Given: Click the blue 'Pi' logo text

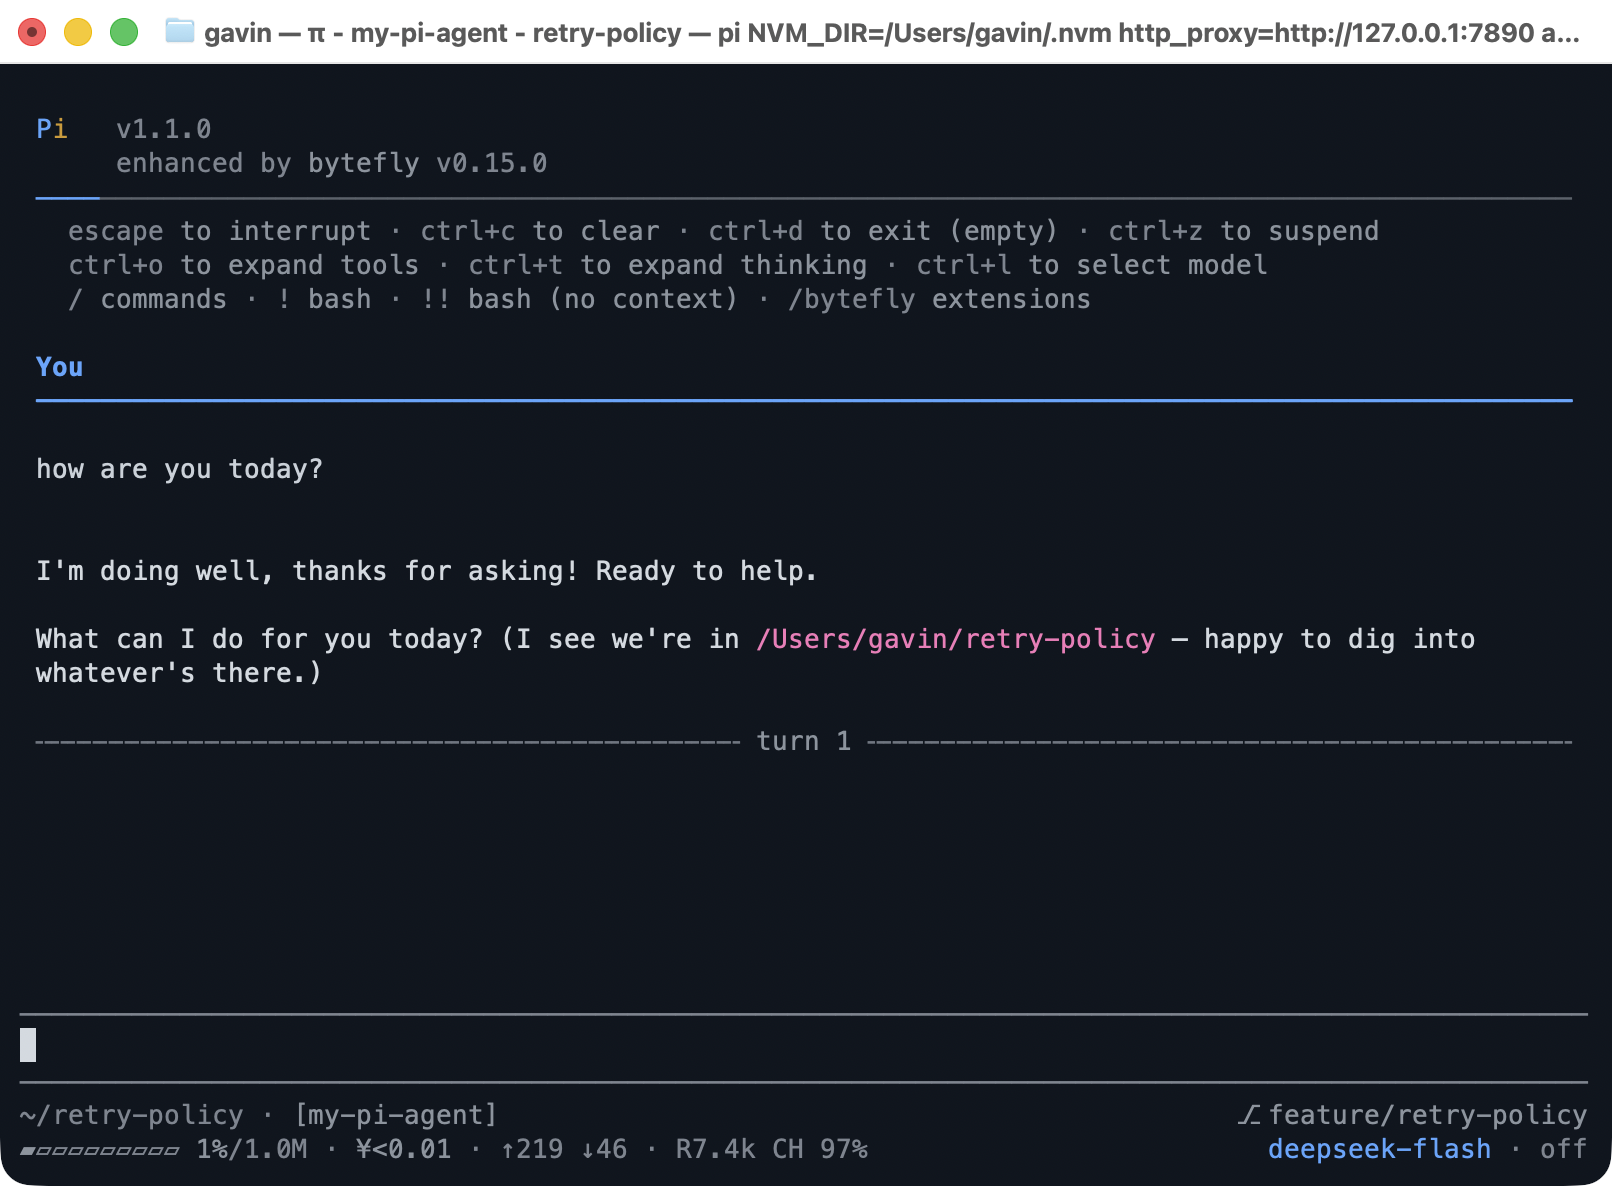Looking at the screenshot, I should [52, 129].
